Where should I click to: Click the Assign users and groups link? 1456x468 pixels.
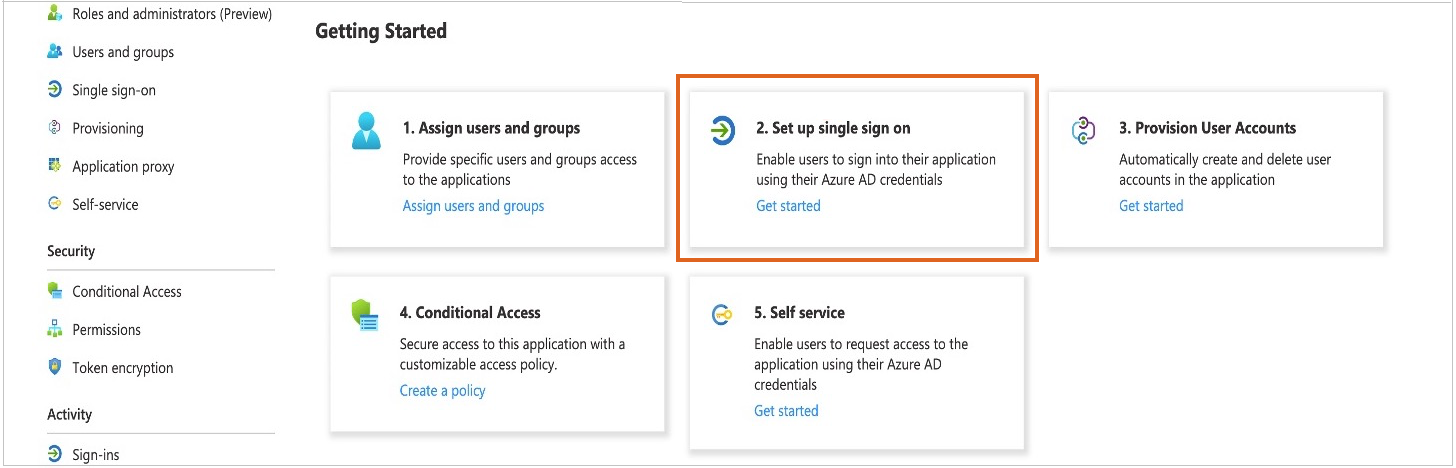click(x=473, y=206)
